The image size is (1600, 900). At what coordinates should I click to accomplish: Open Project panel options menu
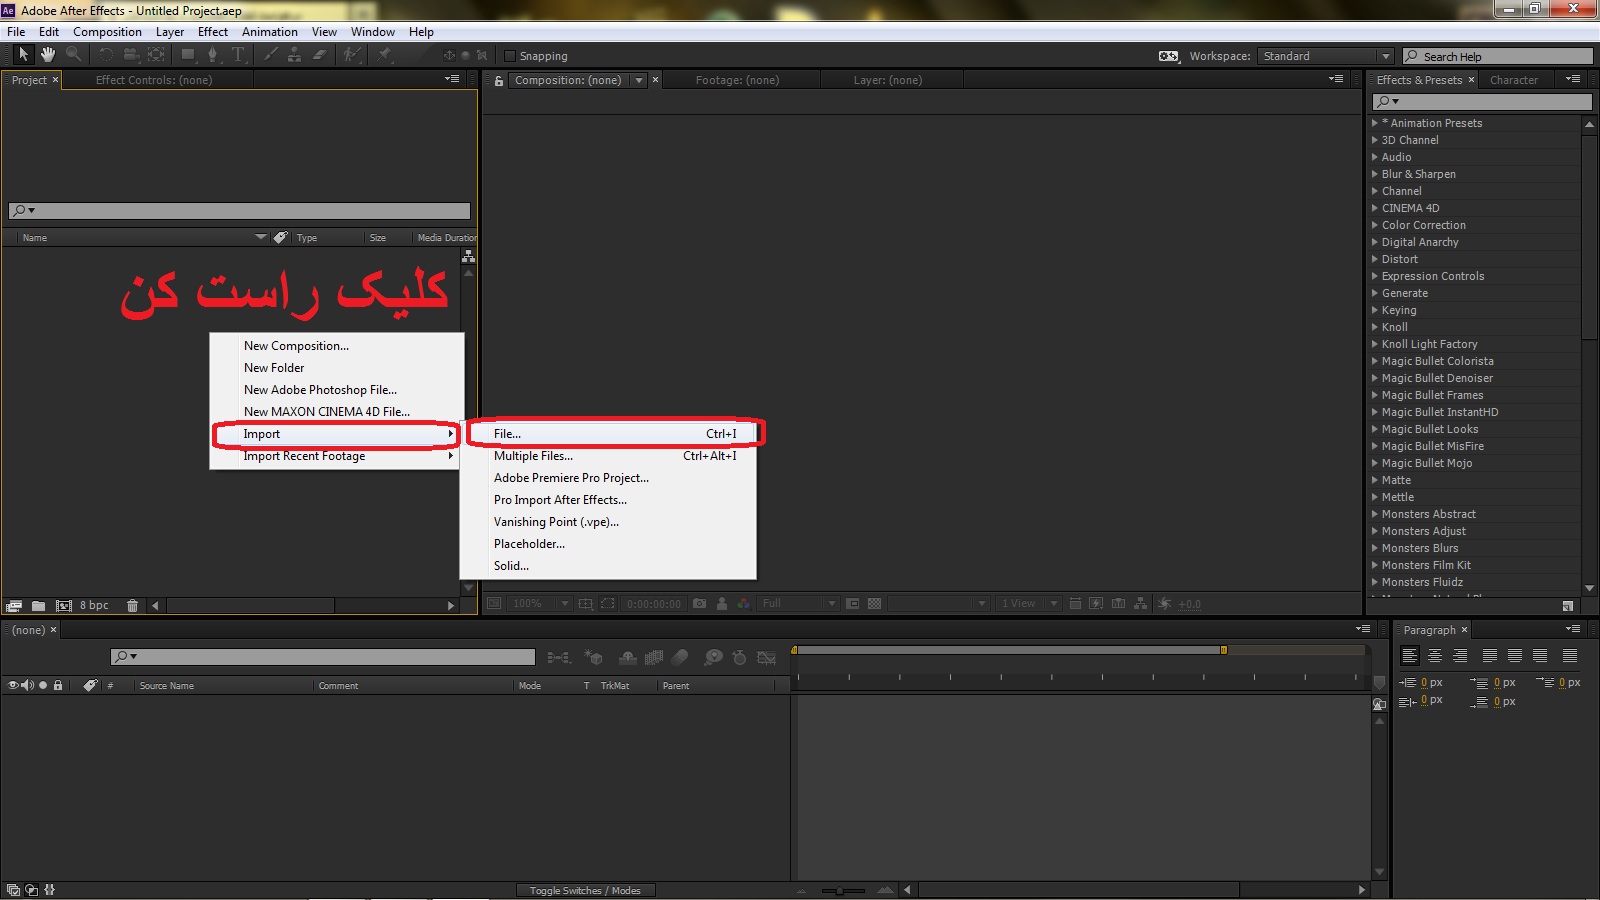[452, 79]
